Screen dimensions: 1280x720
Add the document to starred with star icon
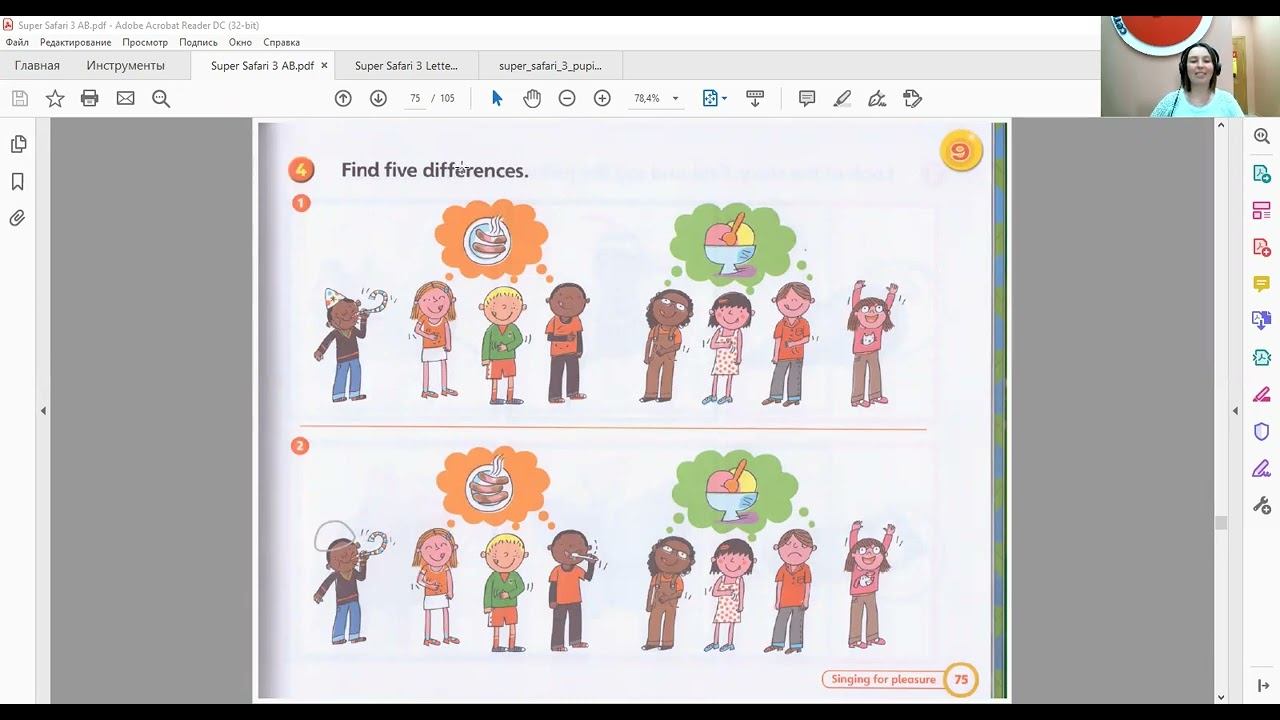click(x=55, y=98)
